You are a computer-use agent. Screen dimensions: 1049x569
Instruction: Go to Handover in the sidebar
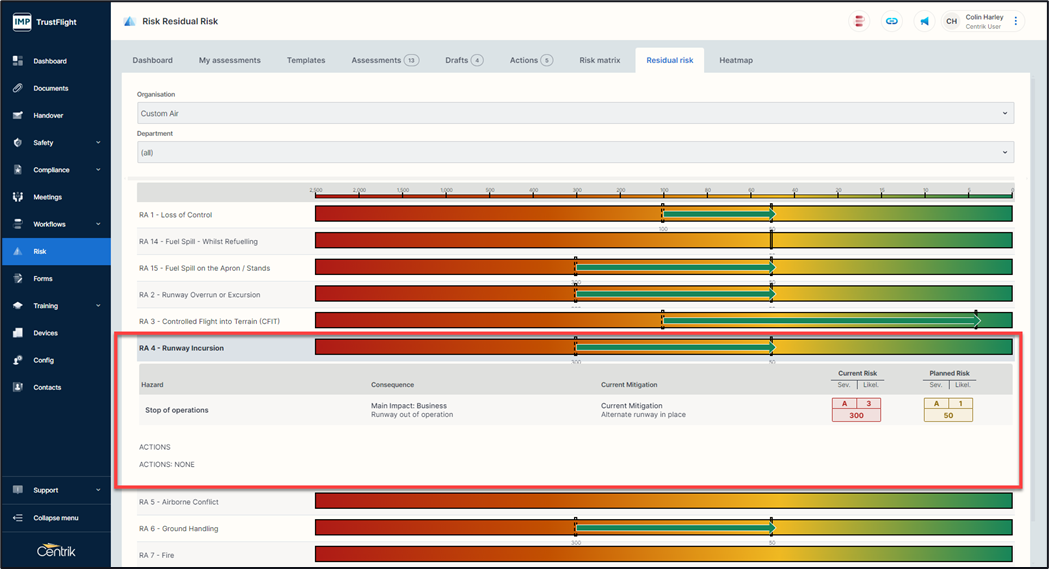48,115
